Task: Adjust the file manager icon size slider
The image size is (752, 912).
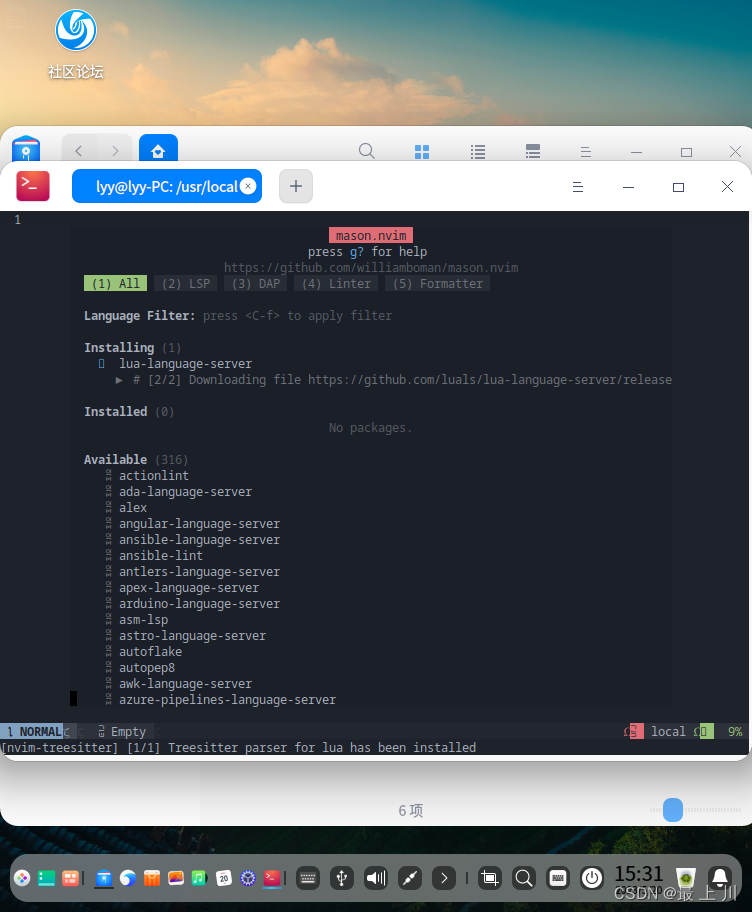Action: click(672, 810)
